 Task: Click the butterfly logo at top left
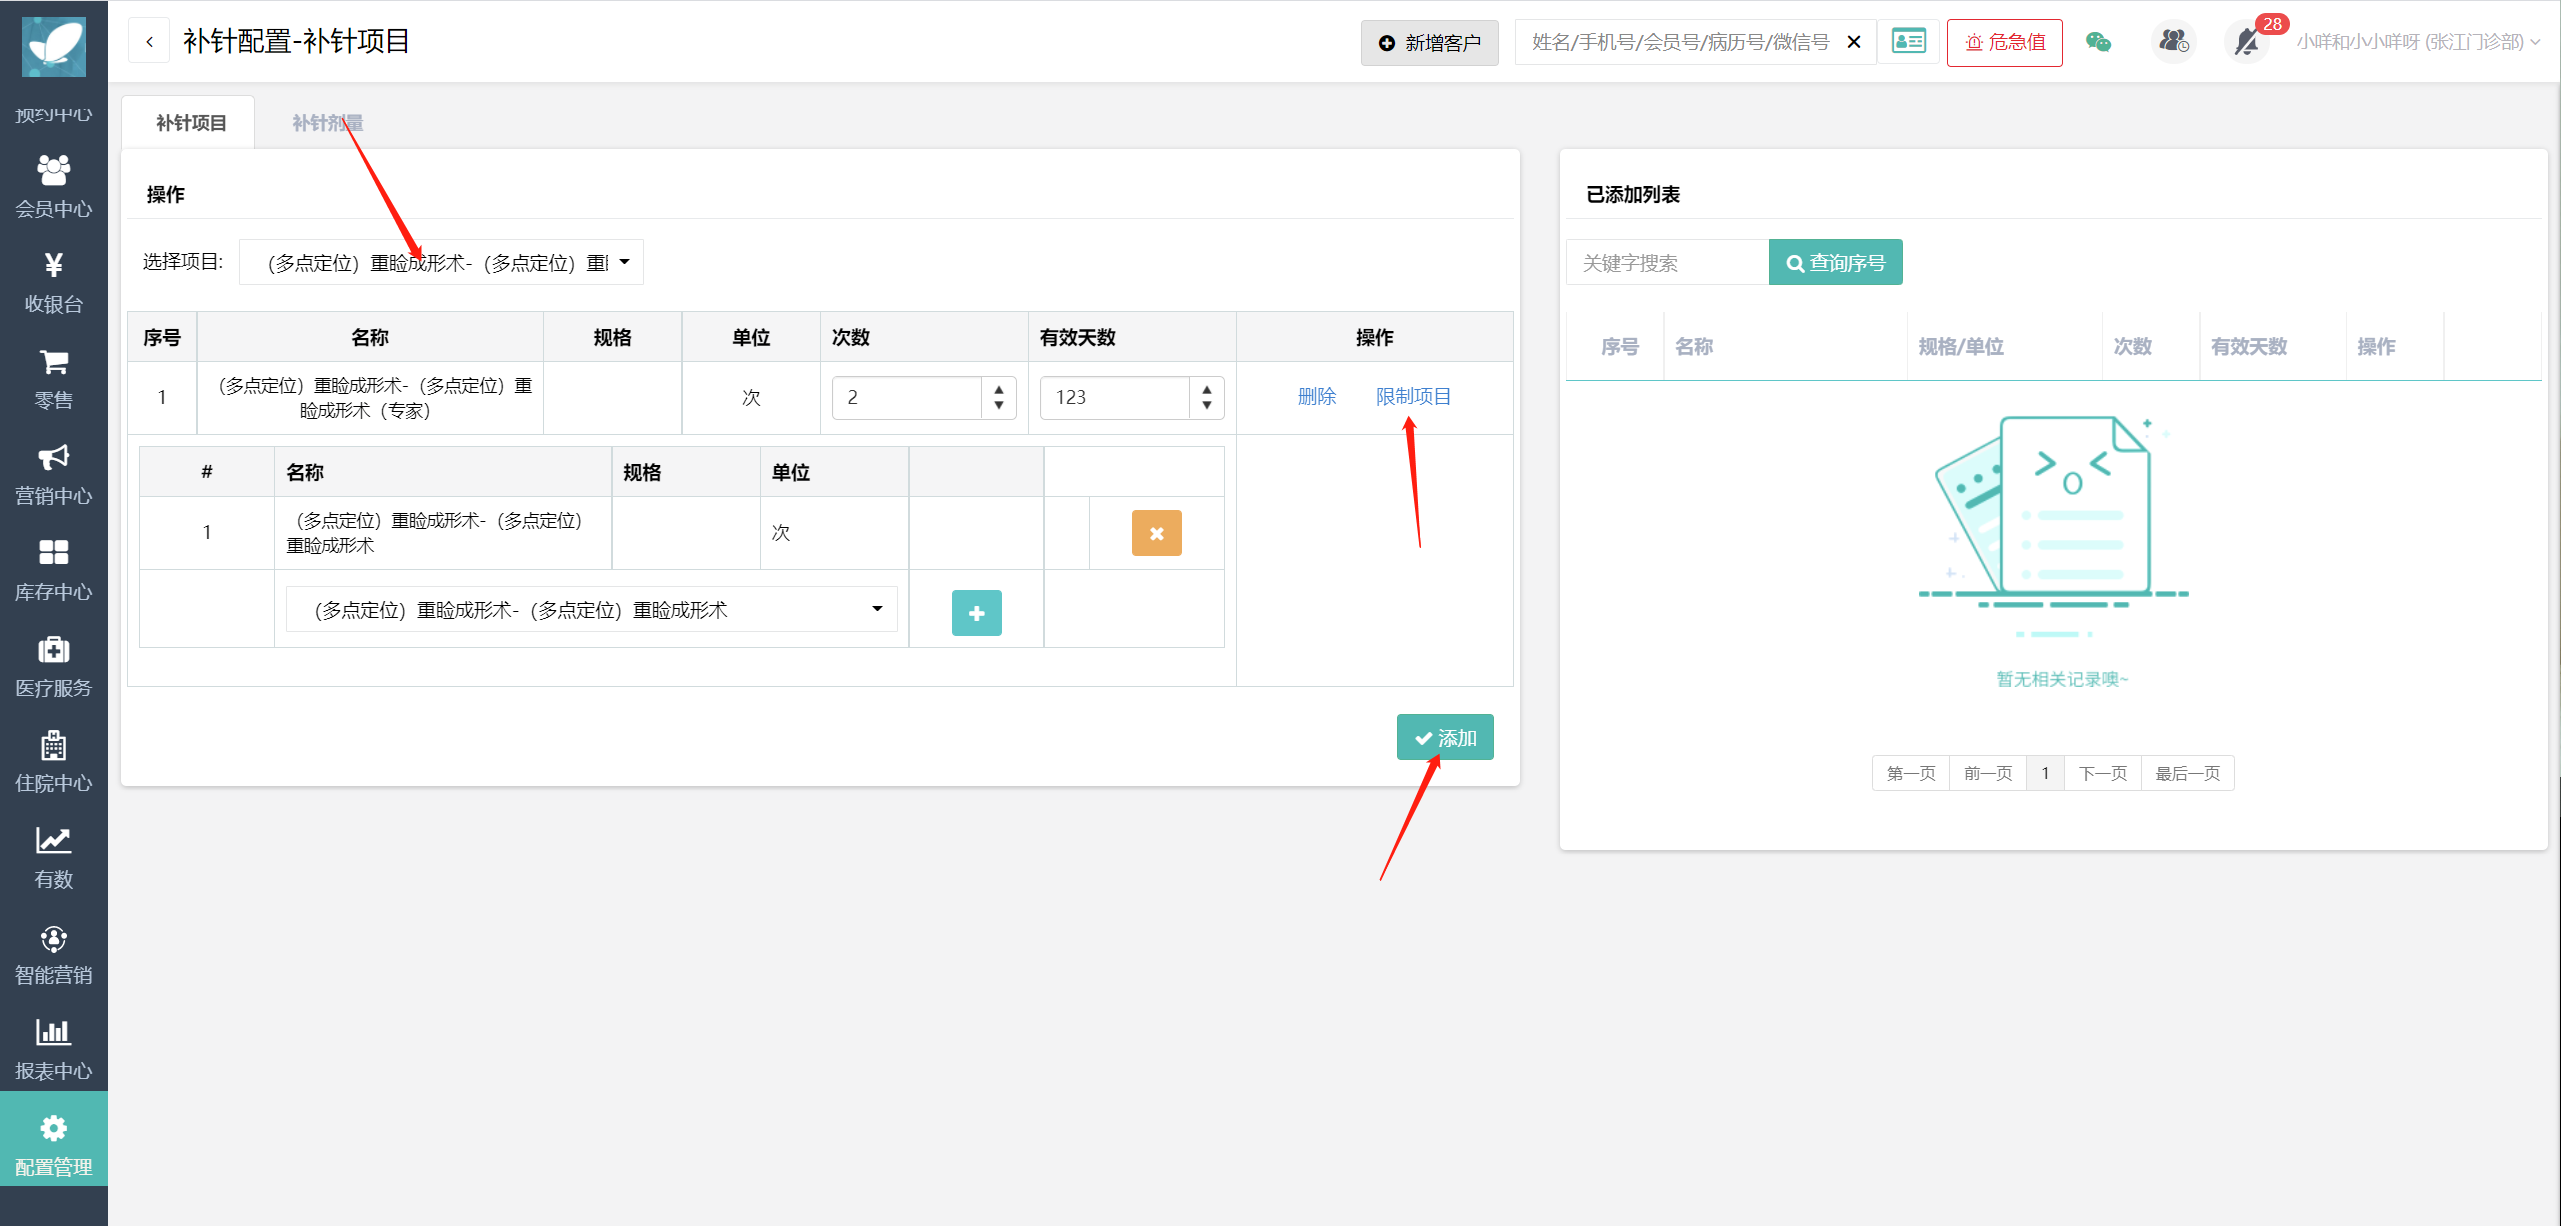54,46
